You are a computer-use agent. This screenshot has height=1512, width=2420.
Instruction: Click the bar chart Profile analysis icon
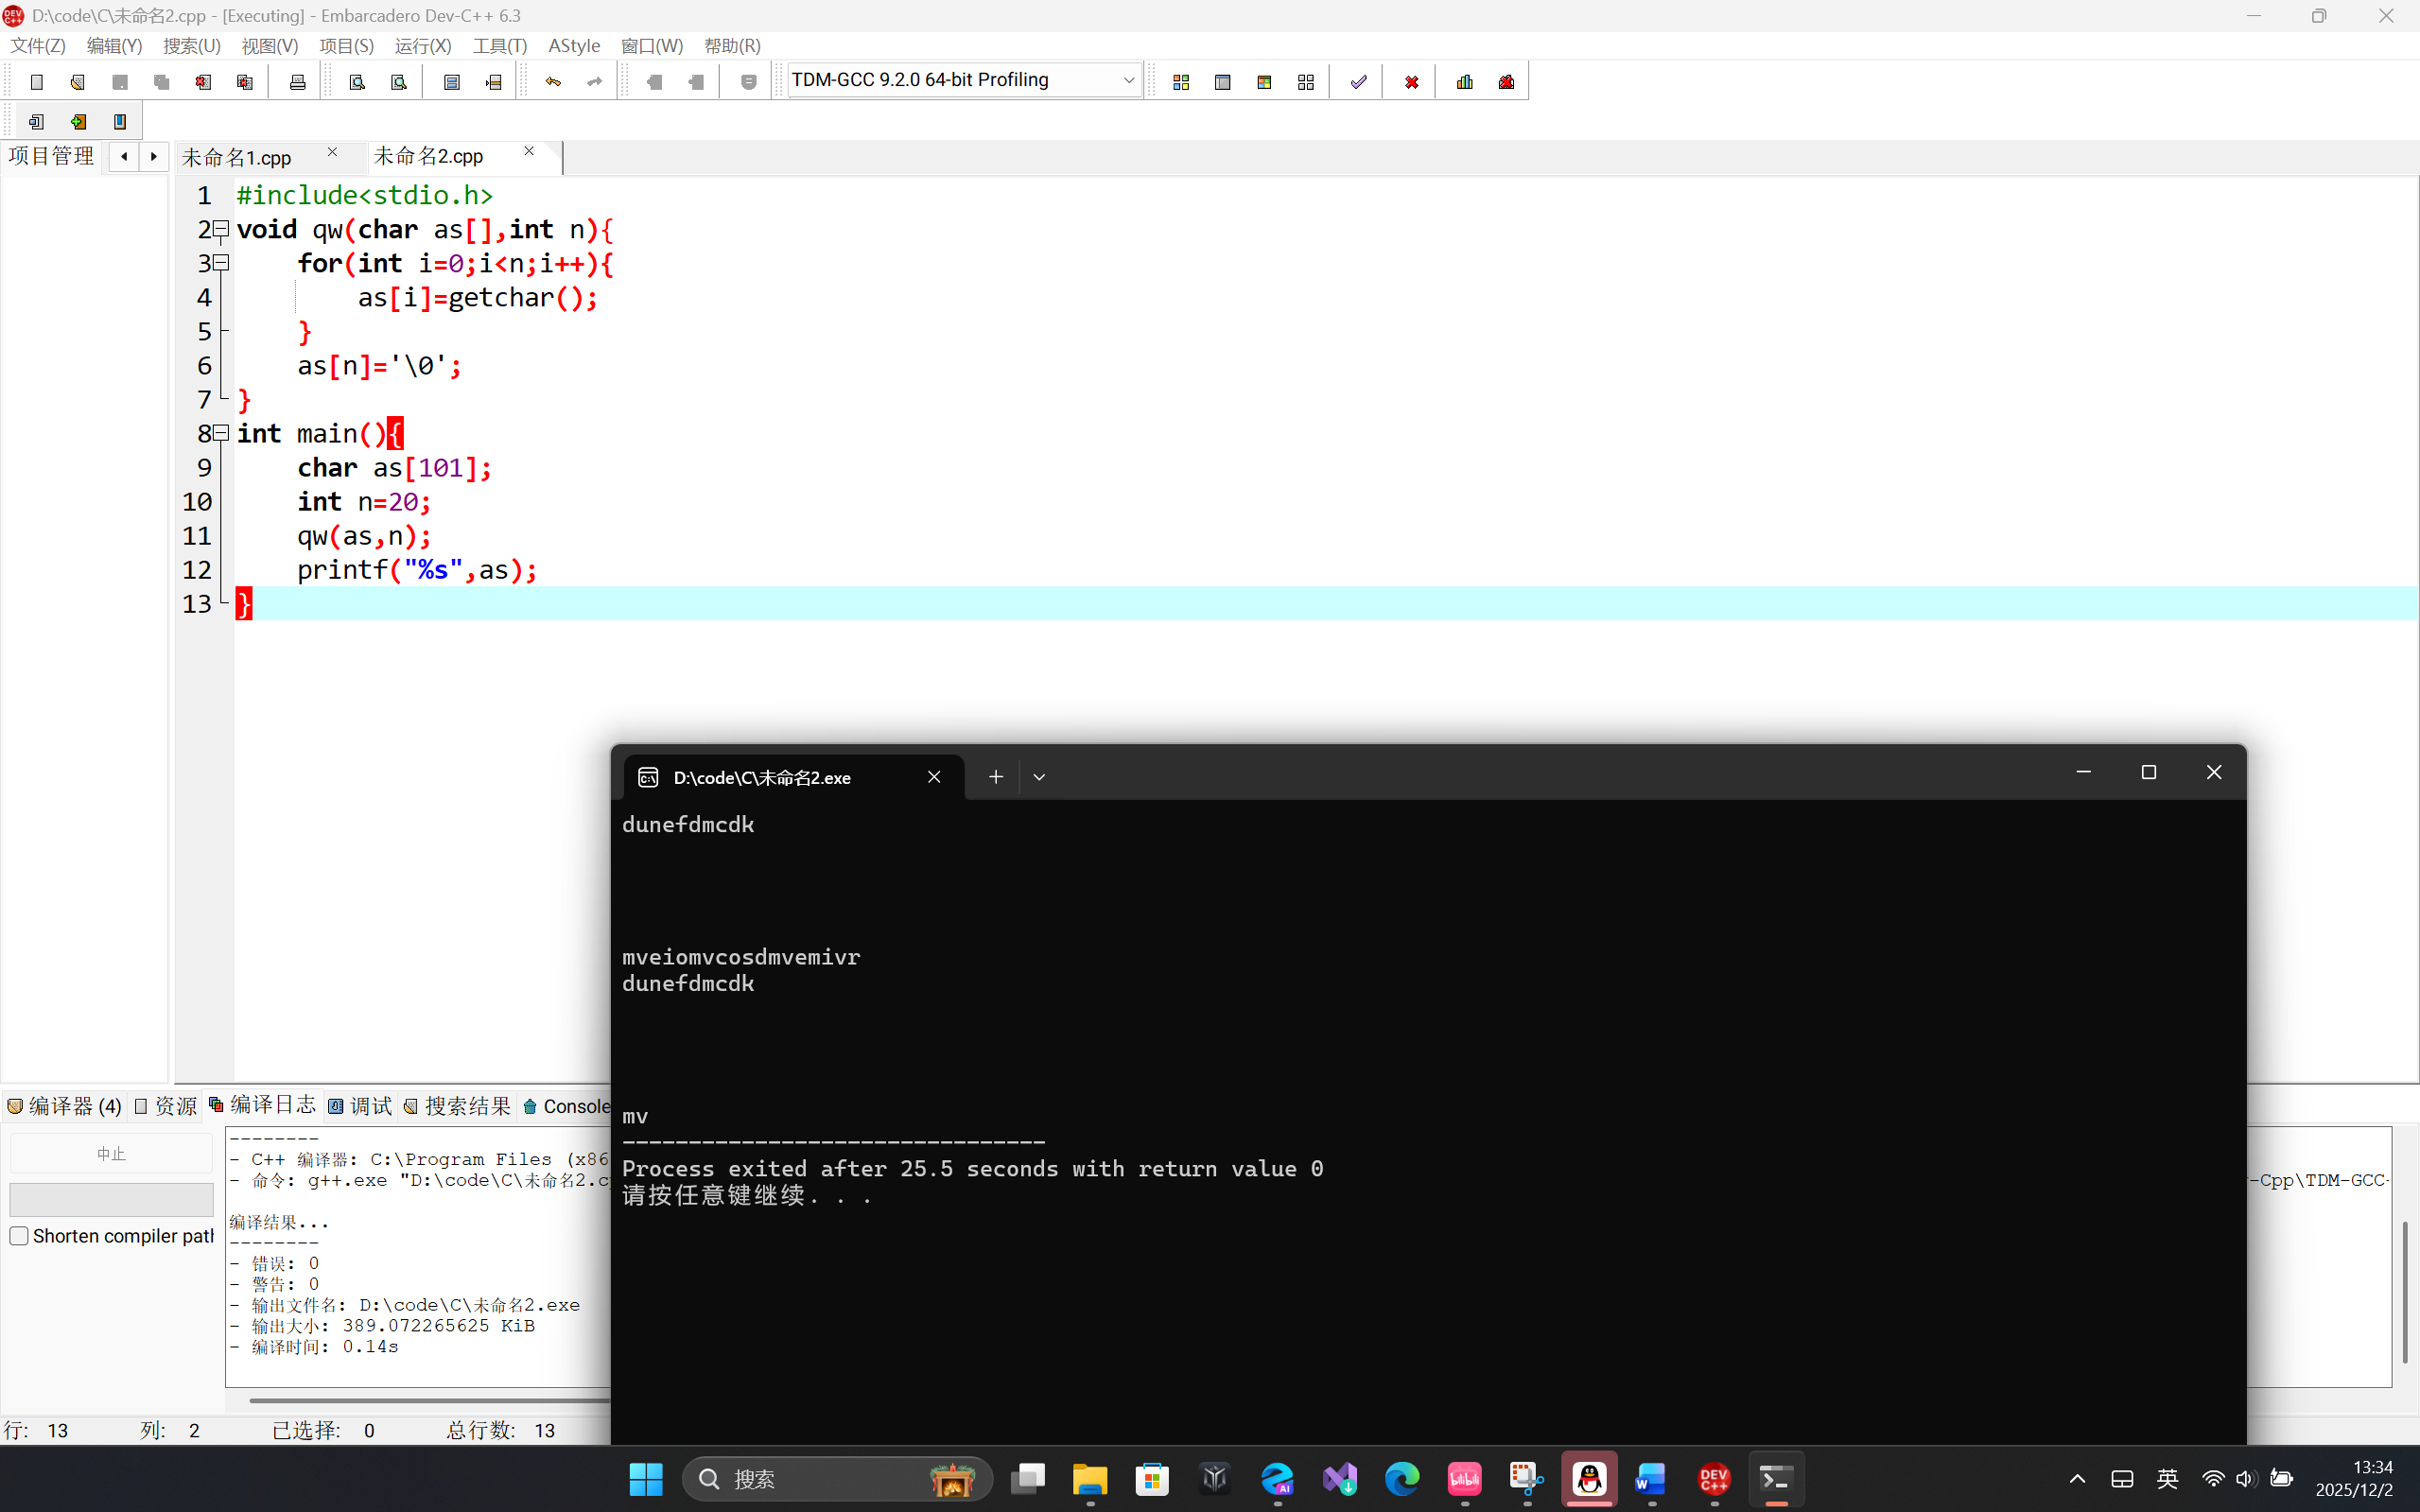tap(1465, 82)
